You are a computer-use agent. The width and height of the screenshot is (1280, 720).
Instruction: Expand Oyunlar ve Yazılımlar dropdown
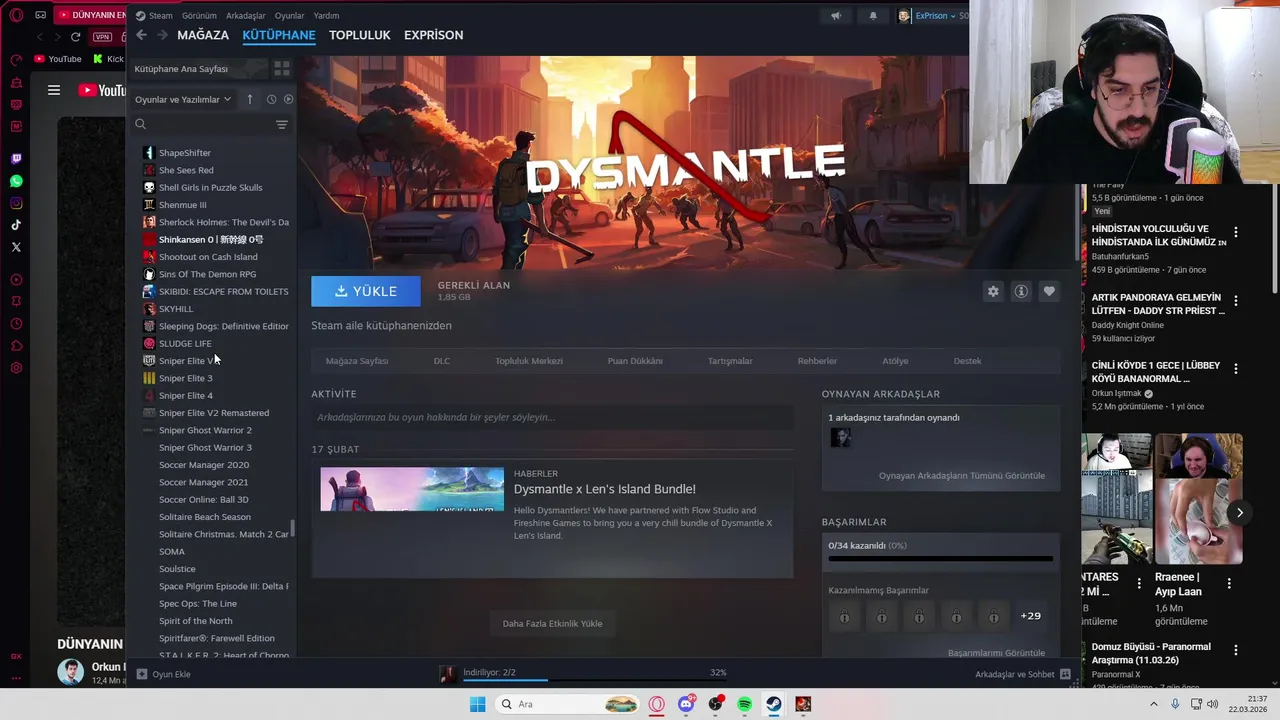(x=183, y=99)
